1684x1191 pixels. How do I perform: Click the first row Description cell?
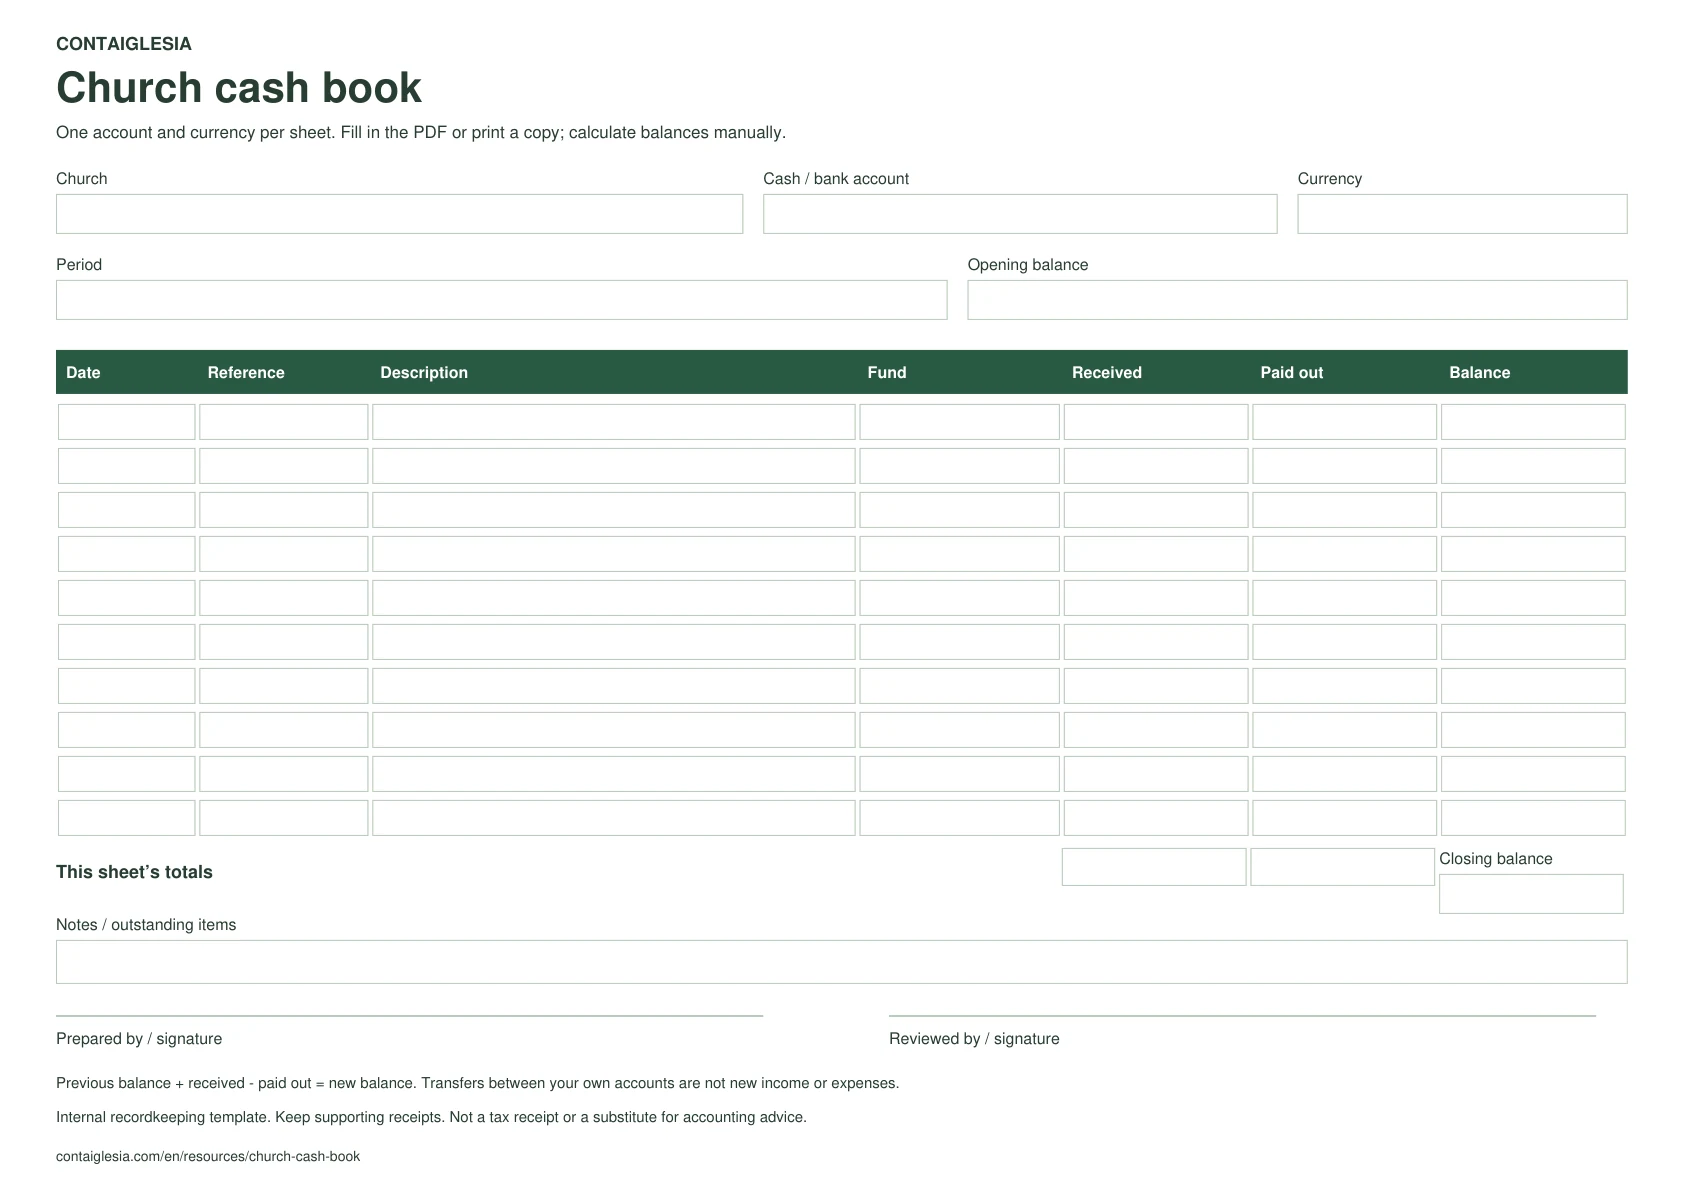pyautogui.click(x=614, y=422)
